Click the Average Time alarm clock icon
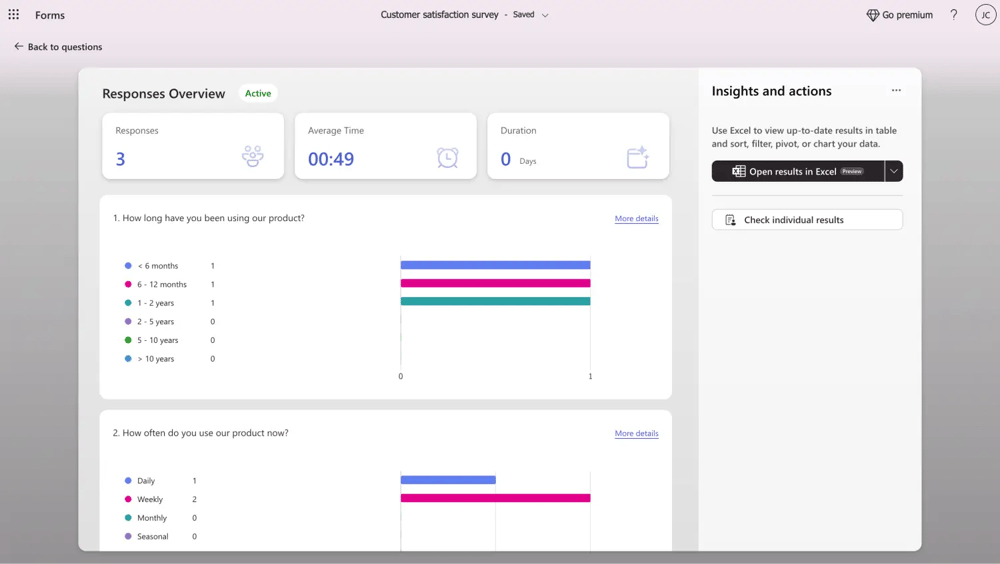The height and width of the screenshot is (564, 1000). [x=447, y=157]
